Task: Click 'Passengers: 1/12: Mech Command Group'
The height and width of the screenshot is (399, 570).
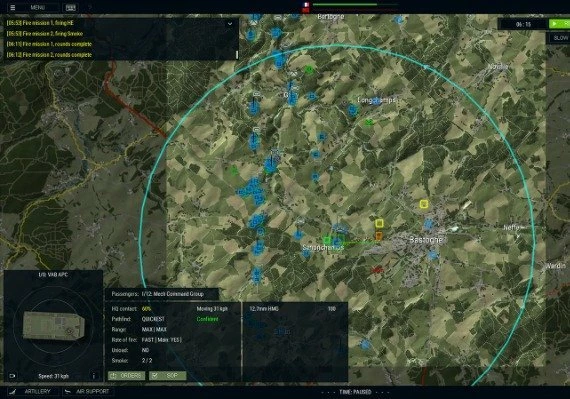Action: coord(157,294)
